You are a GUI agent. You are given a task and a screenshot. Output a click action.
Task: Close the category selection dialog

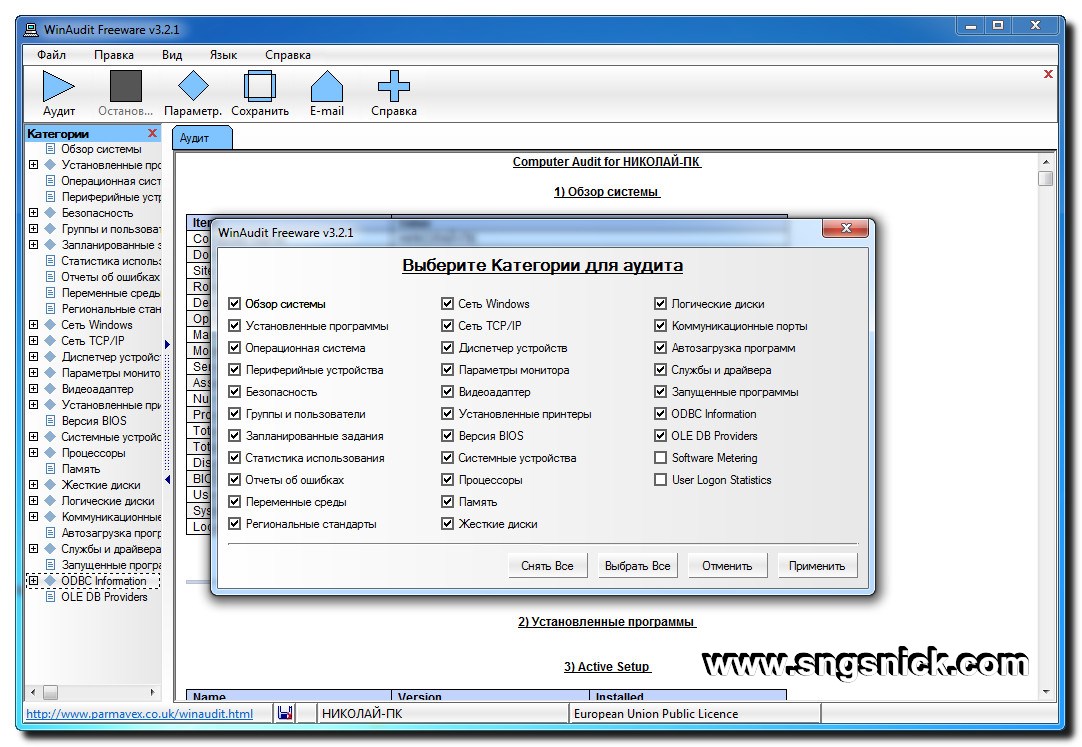(x=845, y=228)
